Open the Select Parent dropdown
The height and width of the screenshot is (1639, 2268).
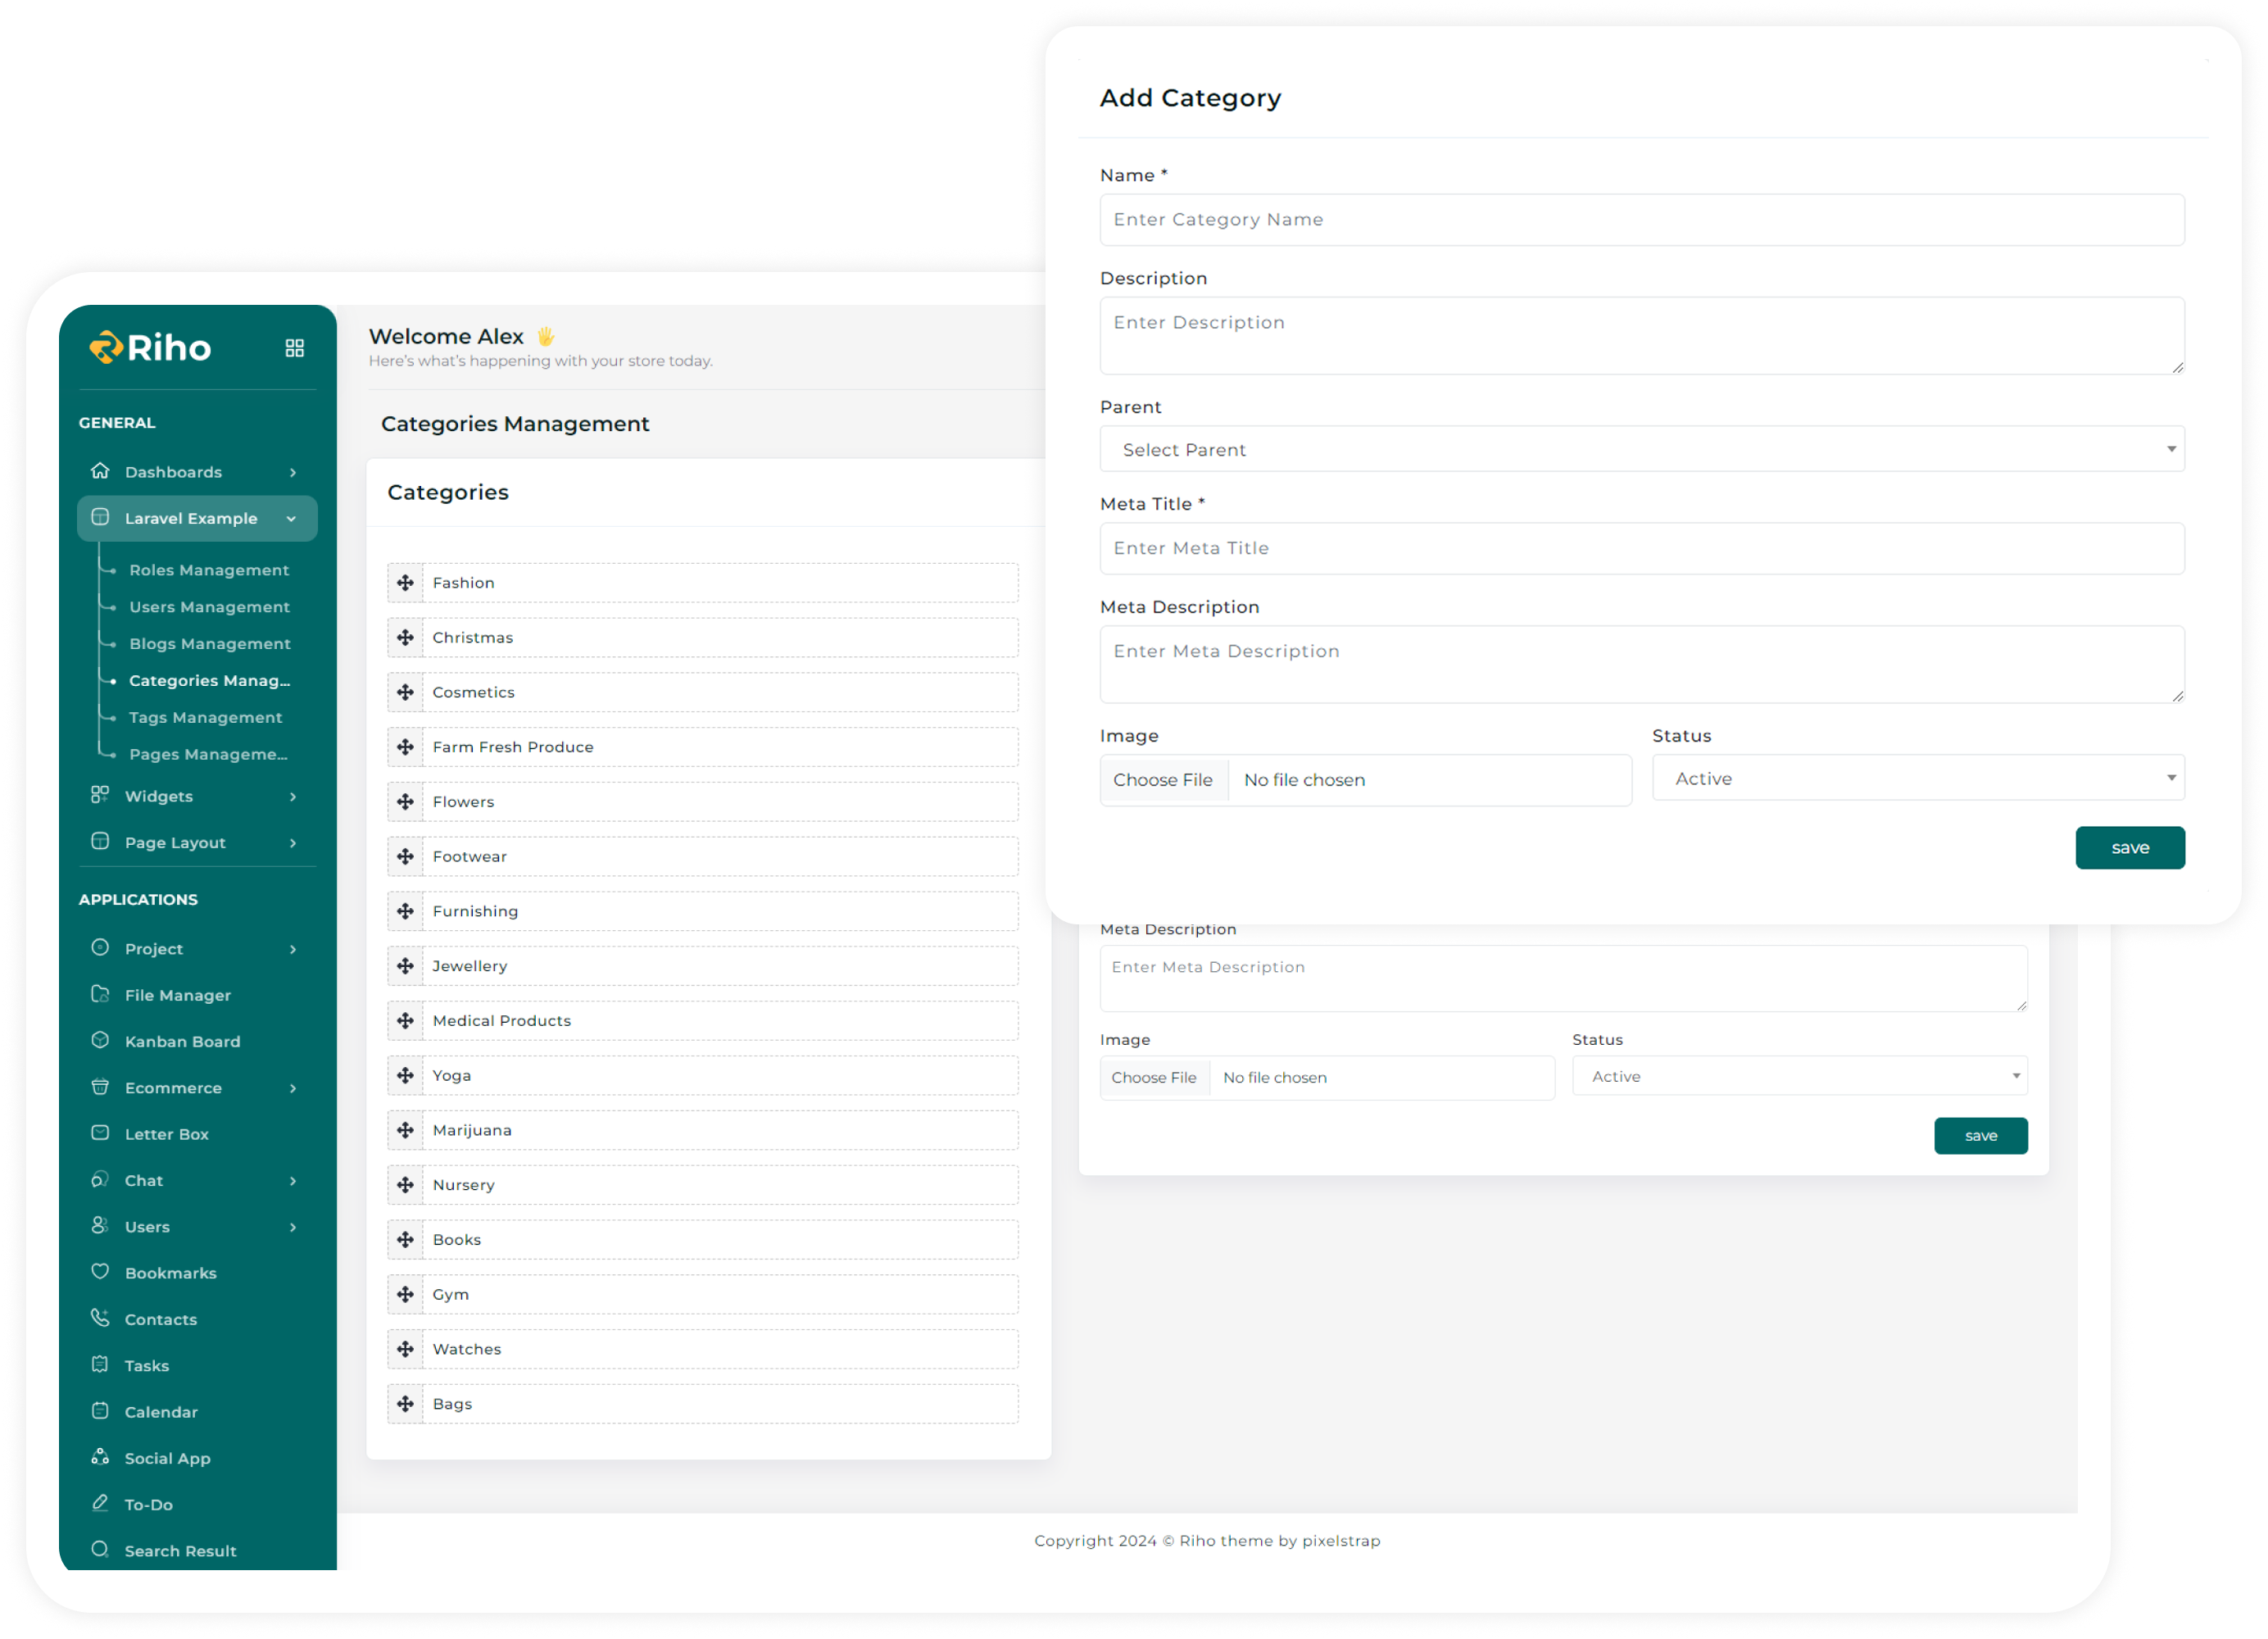1641,449
